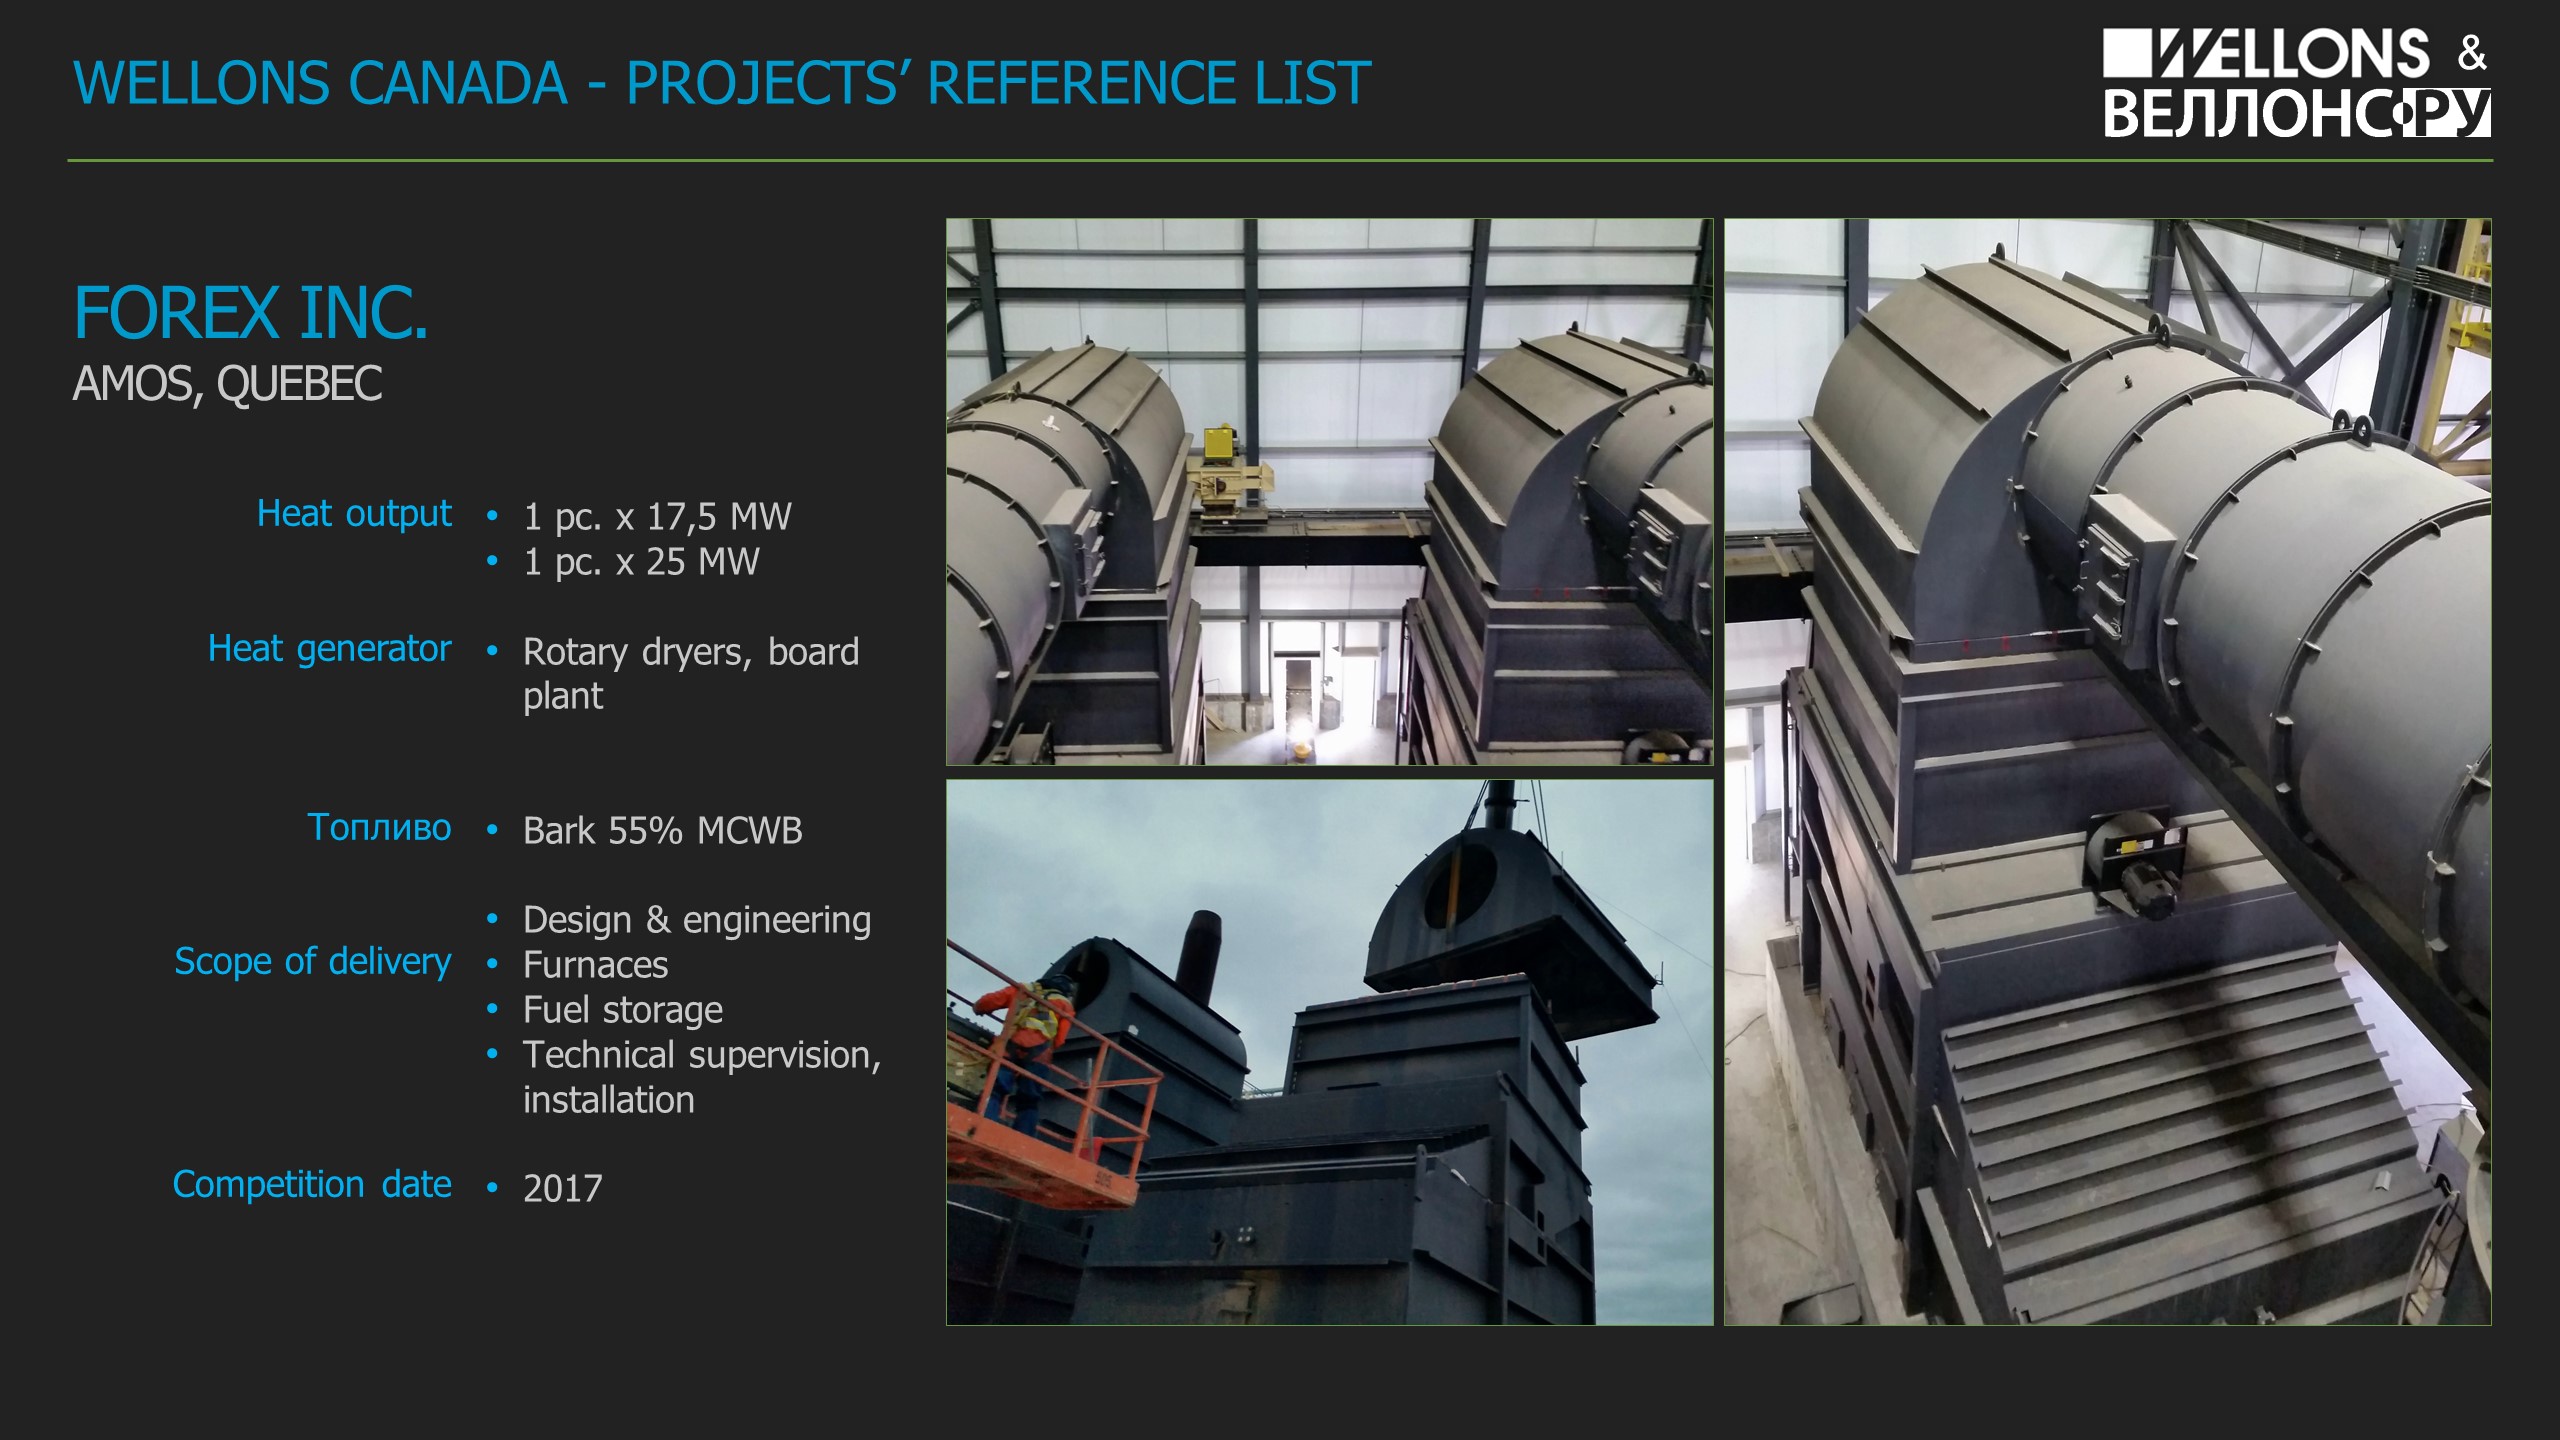Click the 'Heat generator' label
The height and width of the screenshot is (1440, 2560).
(330, 648)
